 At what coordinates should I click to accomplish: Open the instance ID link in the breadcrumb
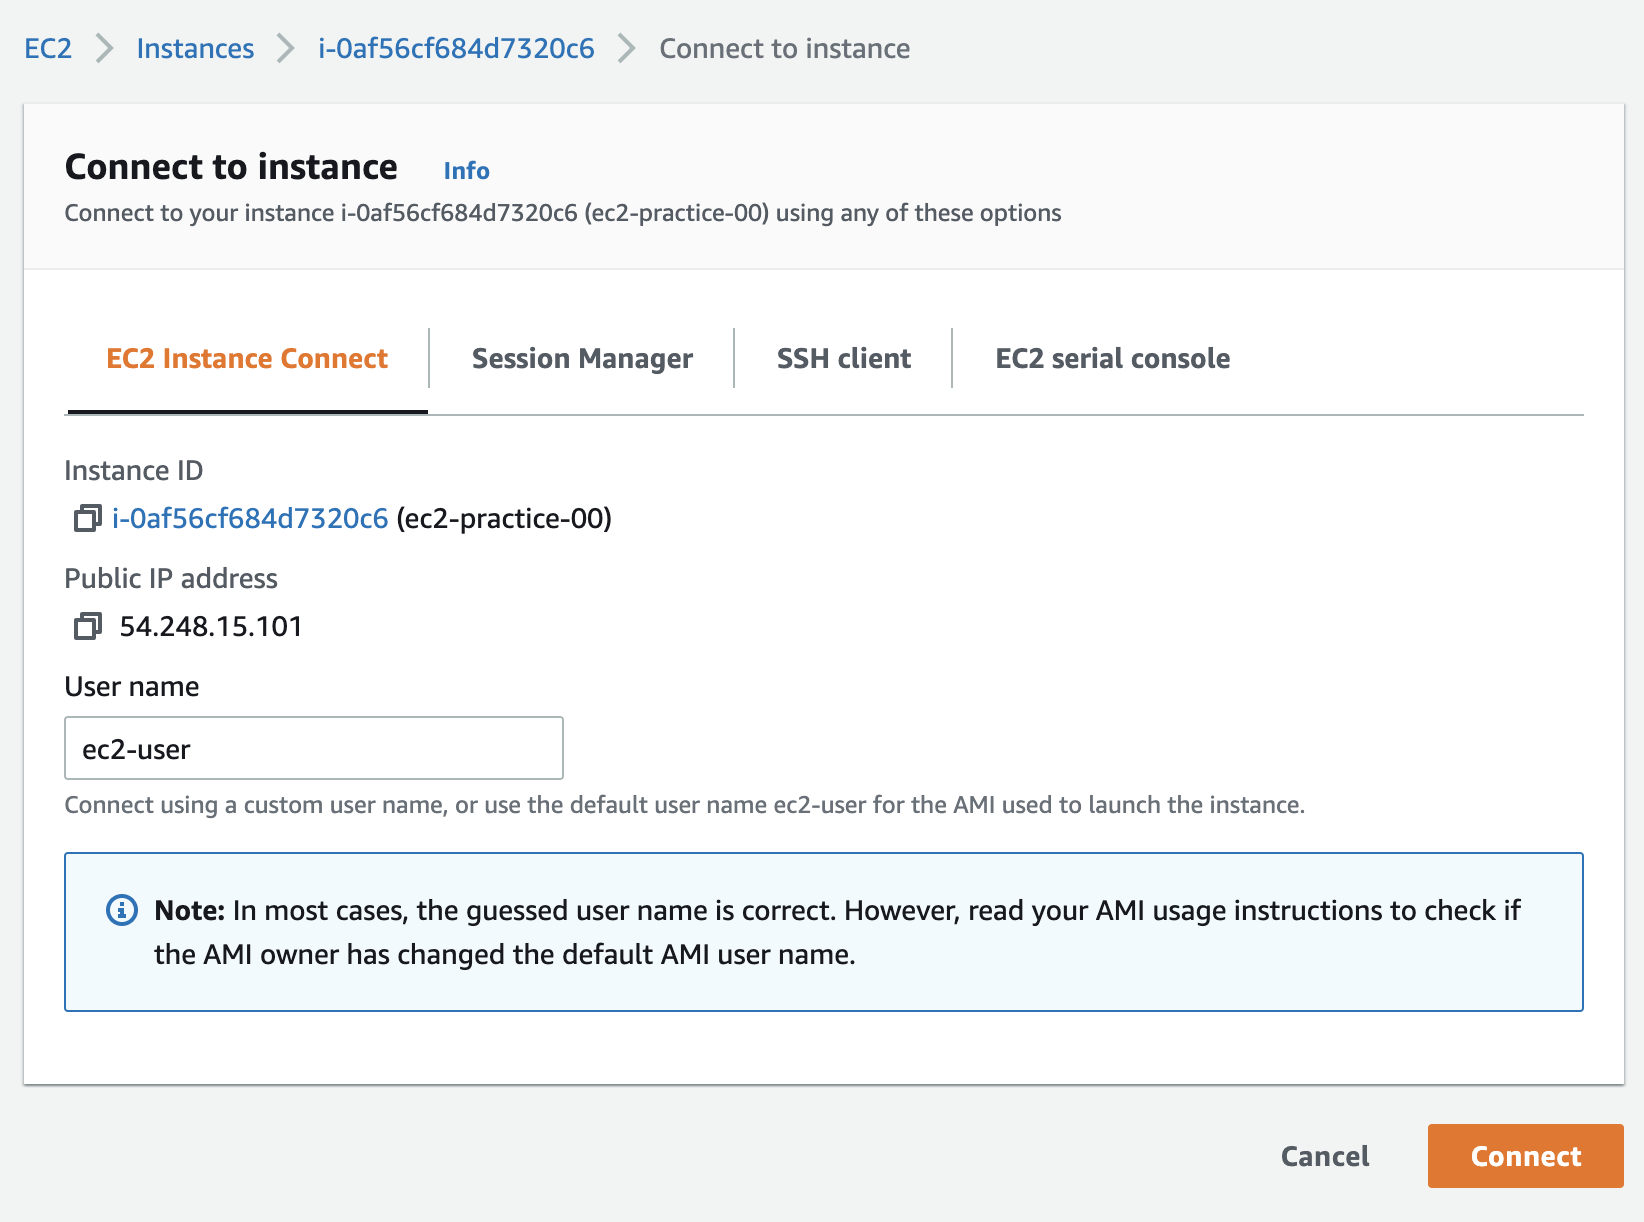tap(456, 48)
